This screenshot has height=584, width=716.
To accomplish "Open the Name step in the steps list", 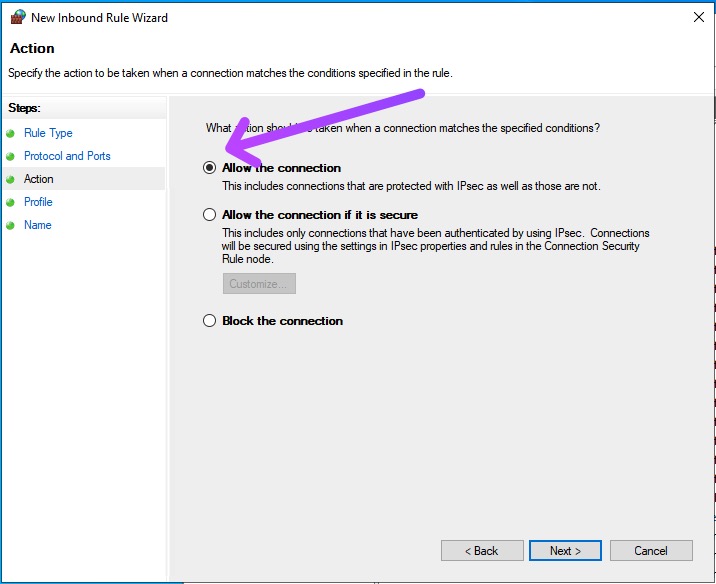I will point(38,225).
